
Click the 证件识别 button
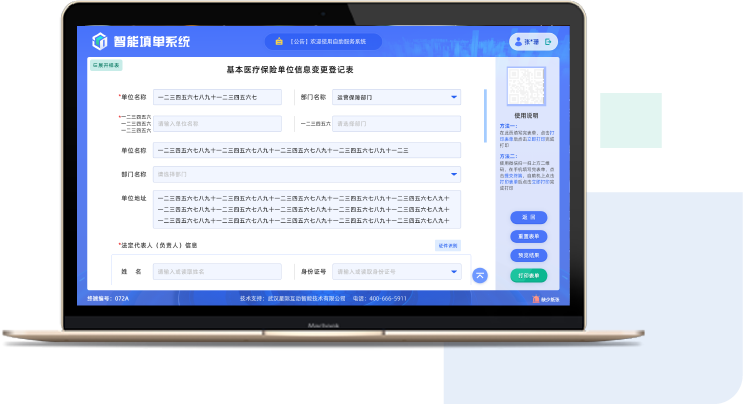coord(448,245)
